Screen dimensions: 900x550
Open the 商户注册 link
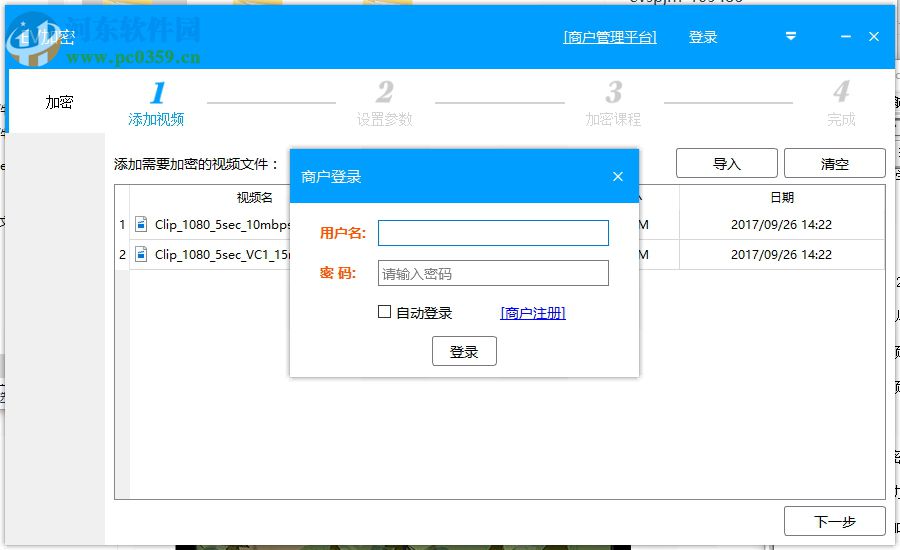533,313
